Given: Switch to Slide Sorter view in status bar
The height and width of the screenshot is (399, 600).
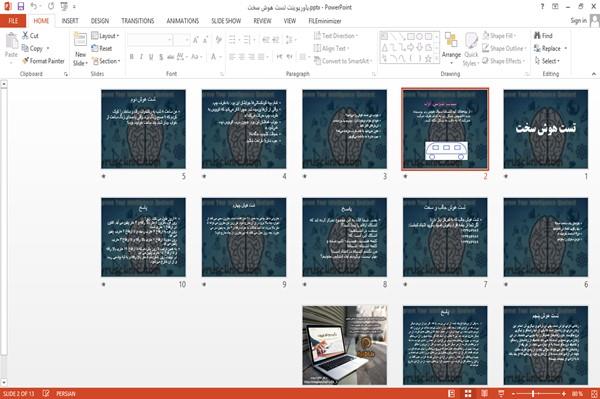Looking at the screenshot, I should (468, 394).
